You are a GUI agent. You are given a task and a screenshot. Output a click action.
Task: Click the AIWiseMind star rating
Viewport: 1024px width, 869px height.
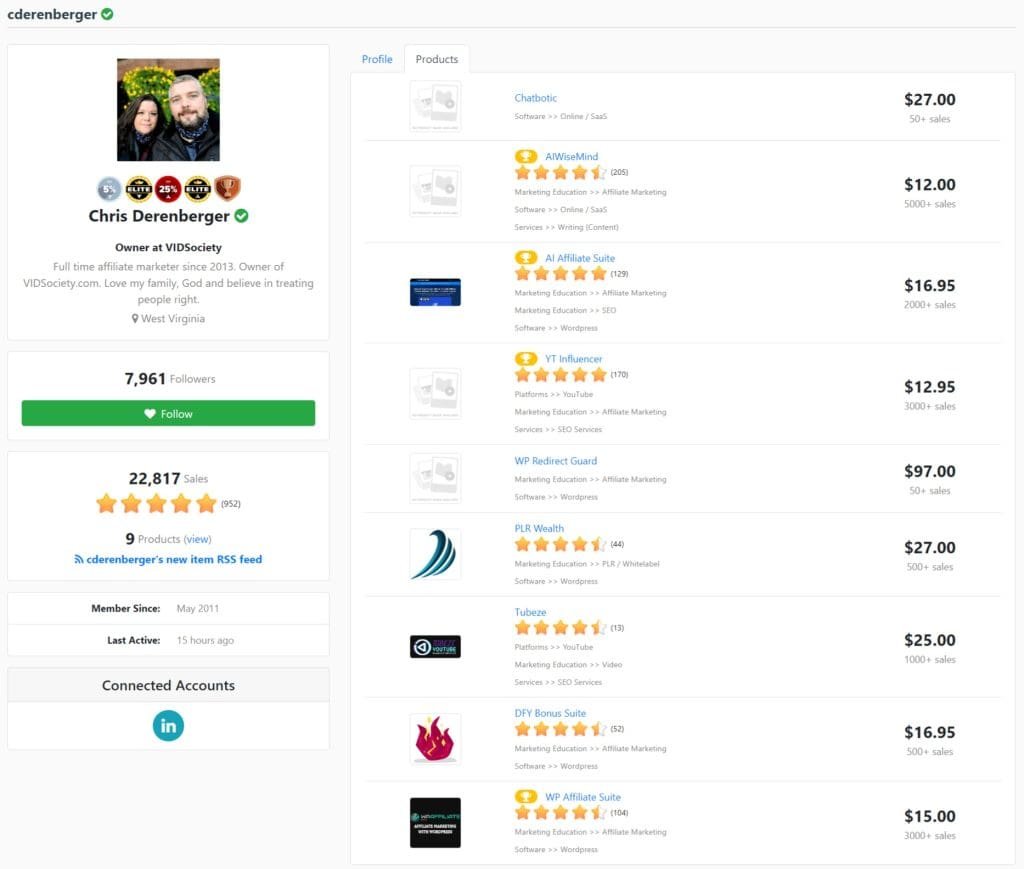coord(560,172)
